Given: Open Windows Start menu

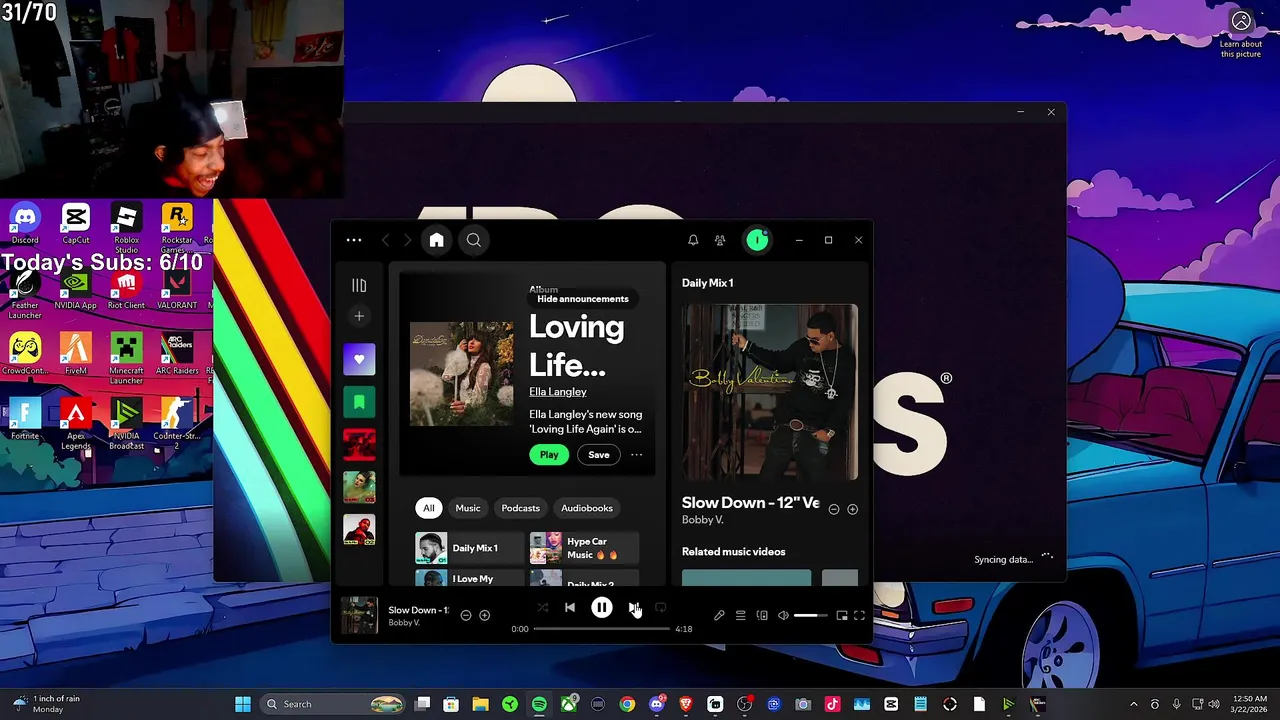Looking at the screenshot, I should pyautogui.click(x=243, y=705).
